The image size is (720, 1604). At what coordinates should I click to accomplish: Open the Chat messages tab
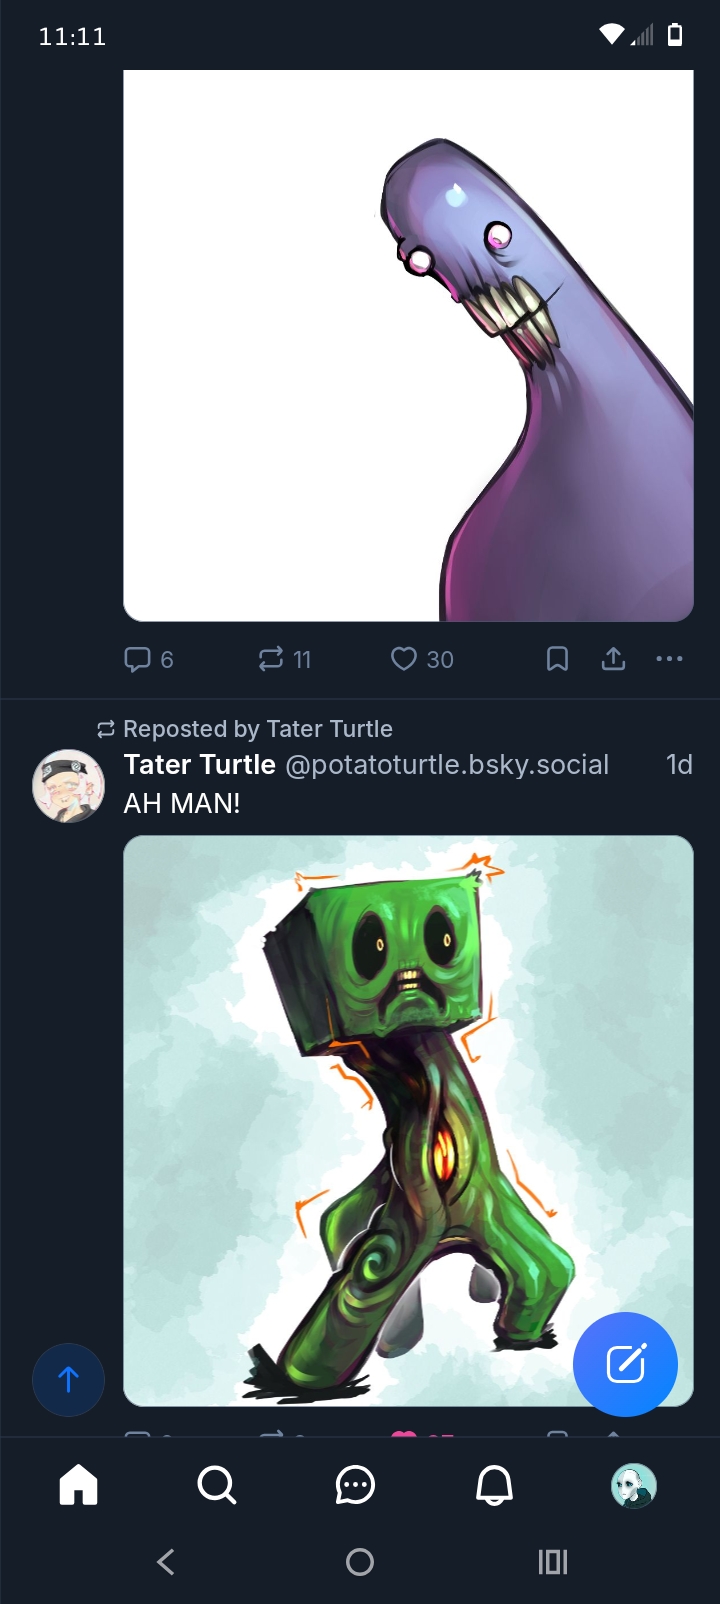click(x=355, y=1485)
